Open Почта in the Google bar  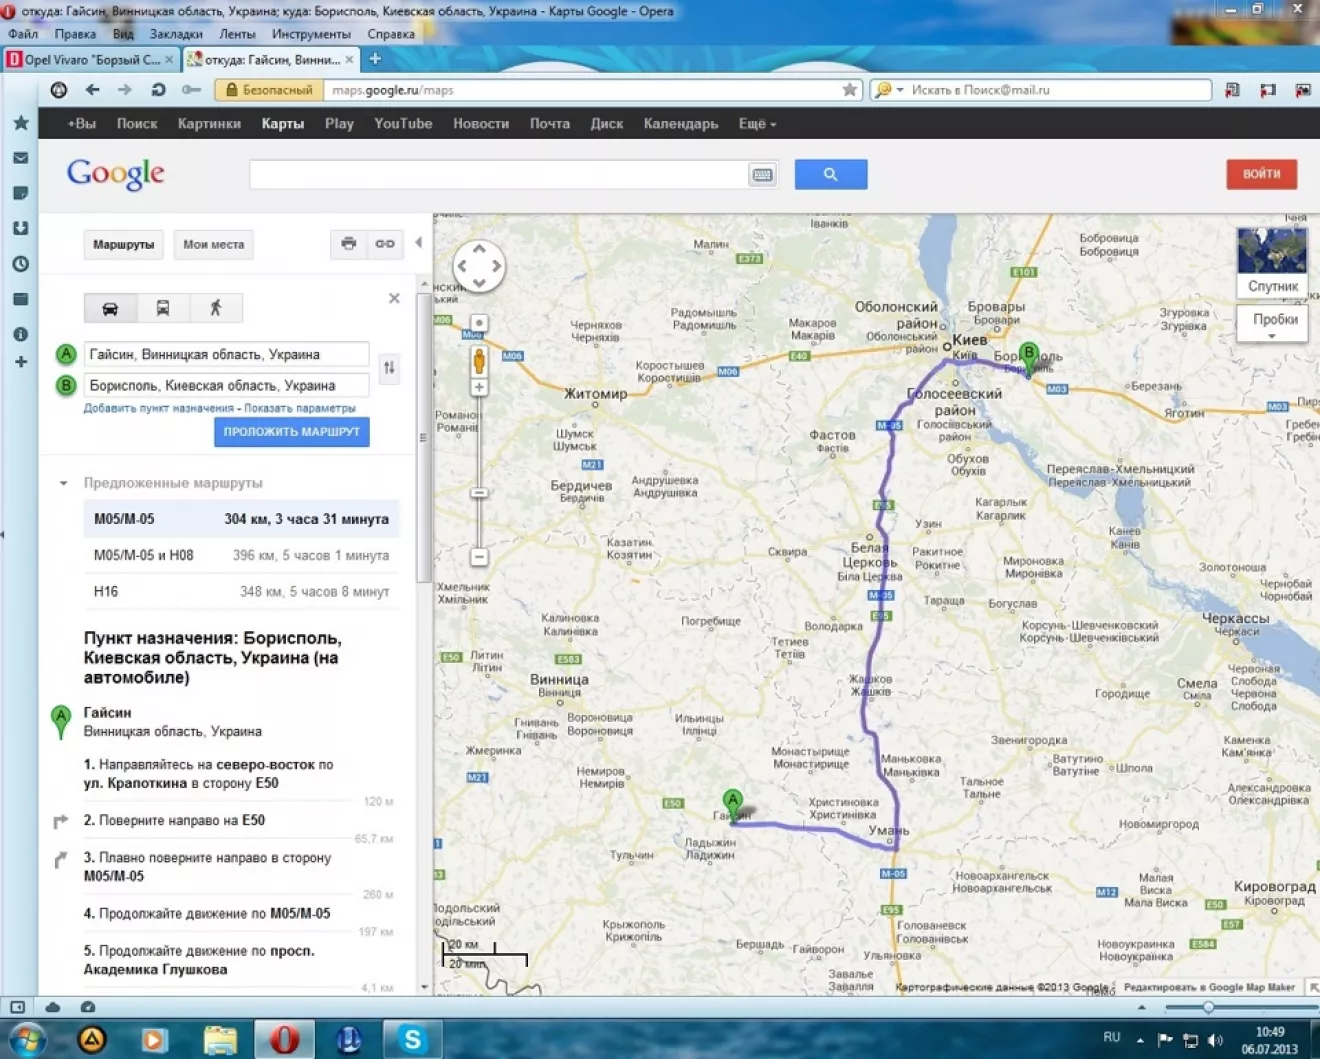pos(550,124)
